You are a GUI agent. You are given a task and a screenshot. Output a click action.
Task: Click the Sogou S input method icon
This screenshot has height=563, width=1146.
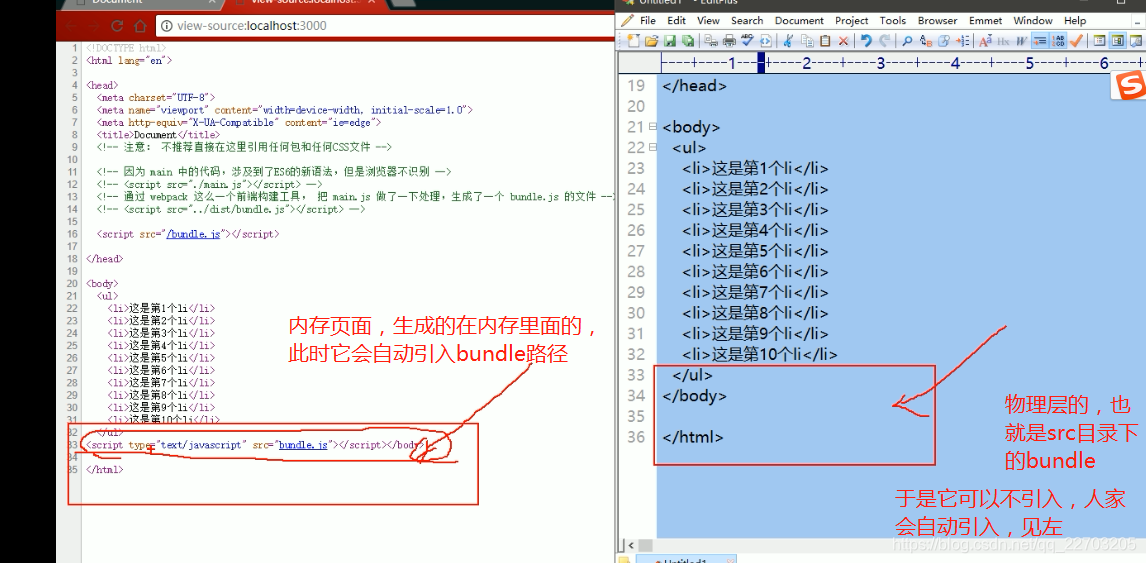[1129, 84]
